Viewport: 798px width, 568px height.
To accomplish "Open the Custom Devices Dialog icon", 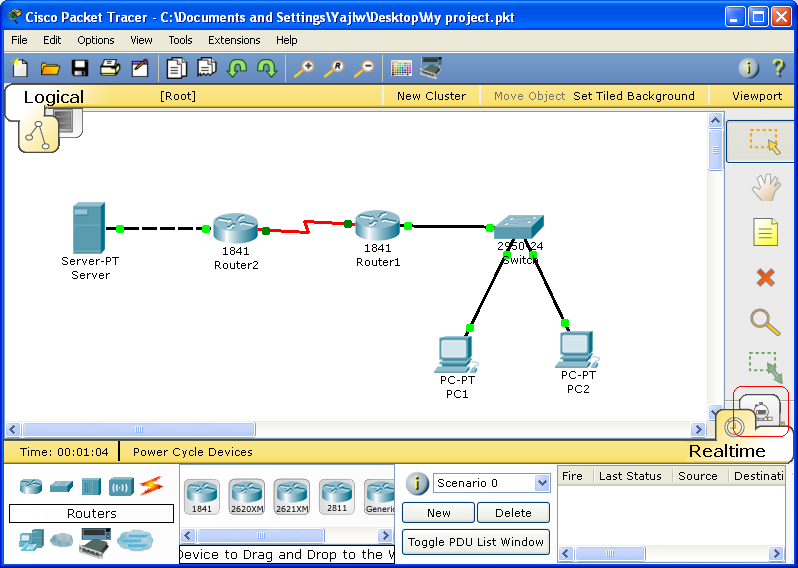I will click(x=431, y=68).
